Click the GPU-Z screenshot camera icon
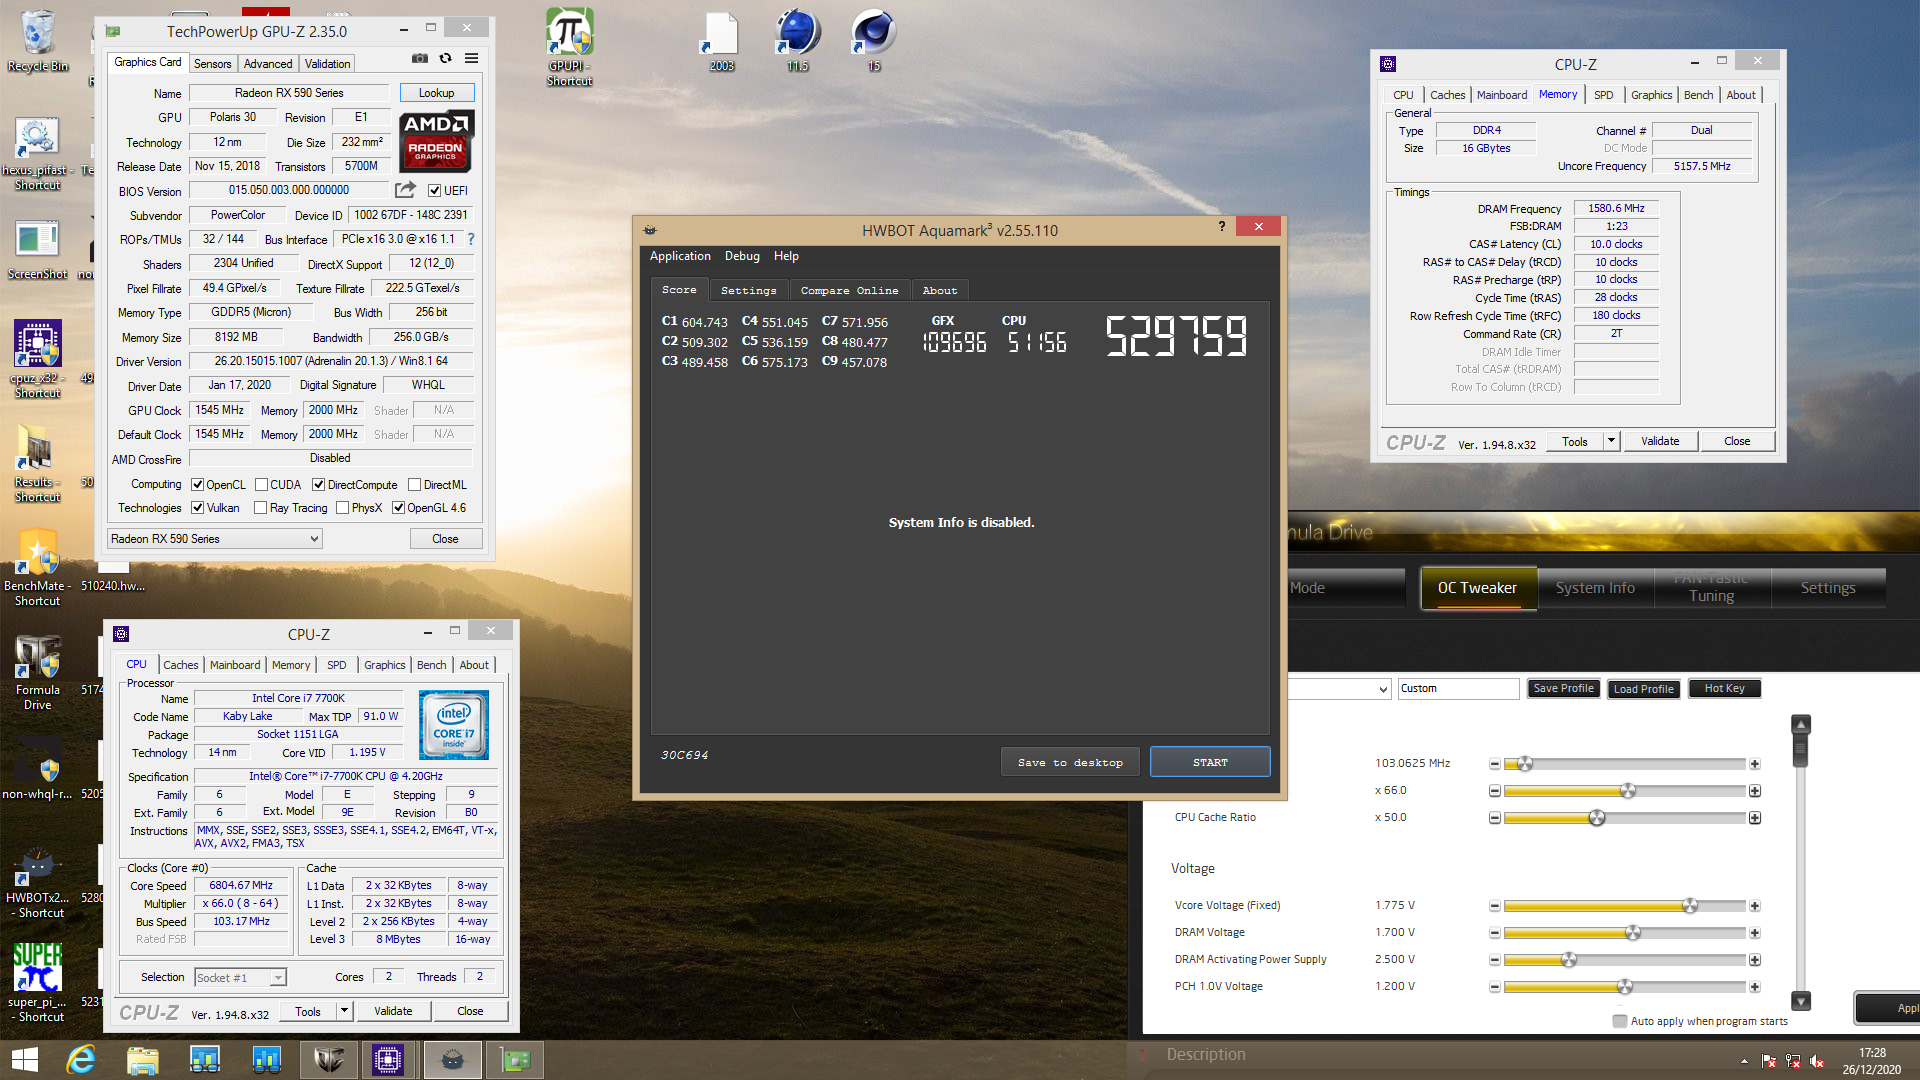The height and width of the screenshot is (1080, 1920). [x=420, y=59]
